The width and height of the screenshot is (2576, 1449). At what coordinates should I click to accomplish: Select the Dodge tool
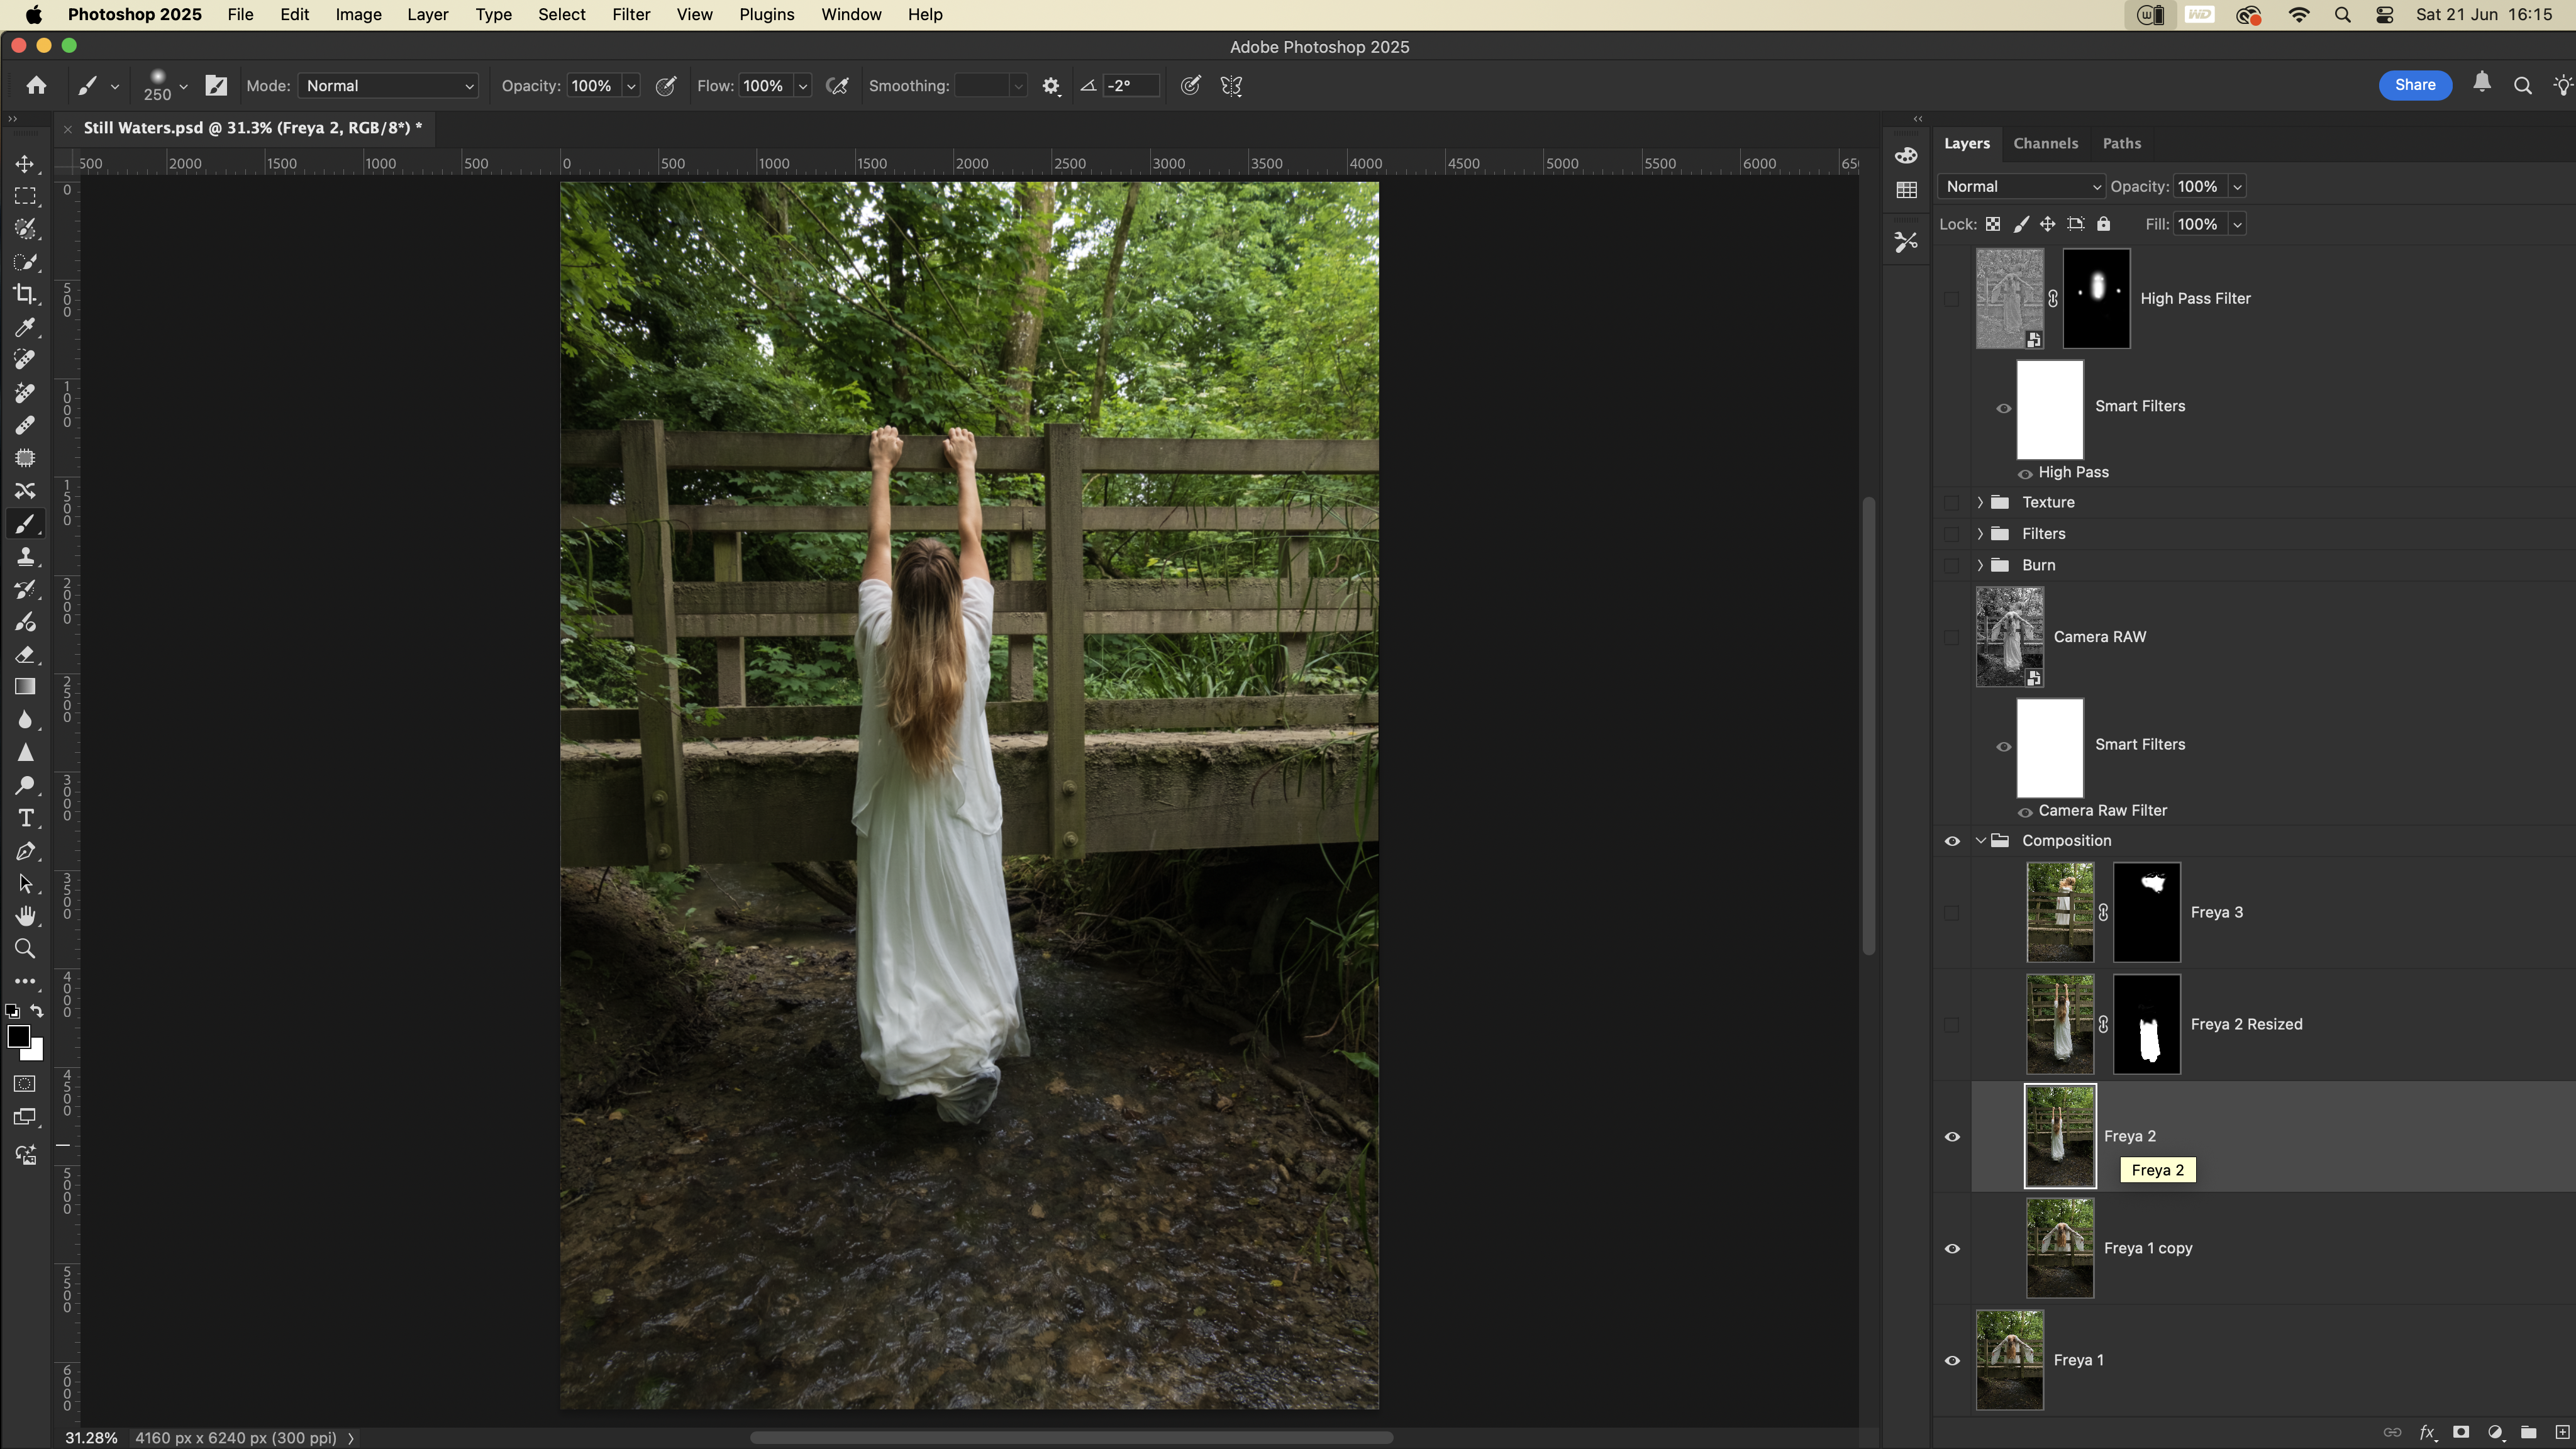(25, 785)
